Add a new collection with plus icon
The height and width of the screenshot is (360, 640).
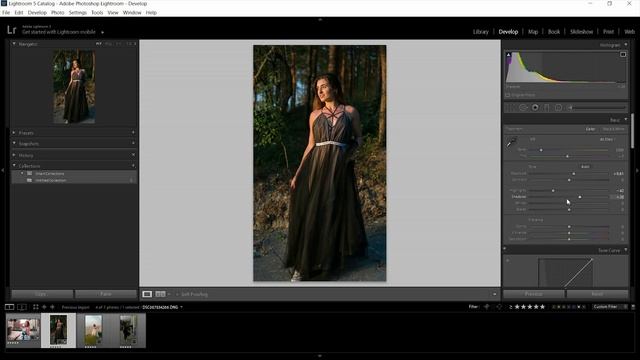[133, 166]
